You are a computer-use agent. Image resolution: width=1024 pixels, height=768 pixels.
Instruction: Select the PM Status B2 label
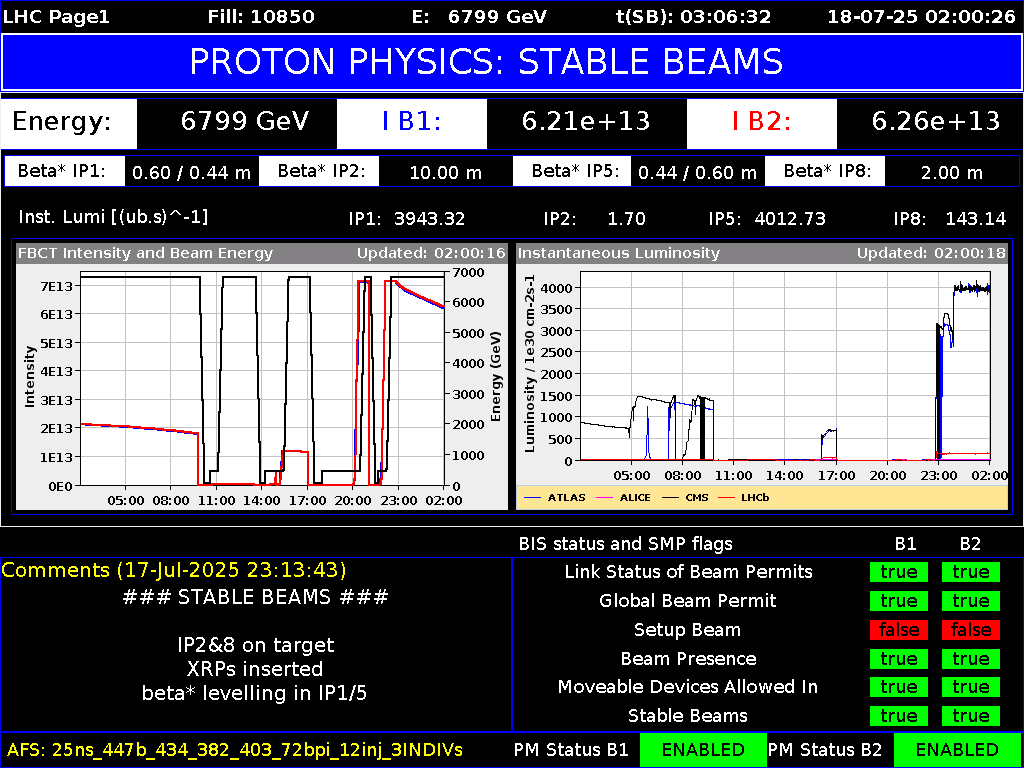click(825, 749)
